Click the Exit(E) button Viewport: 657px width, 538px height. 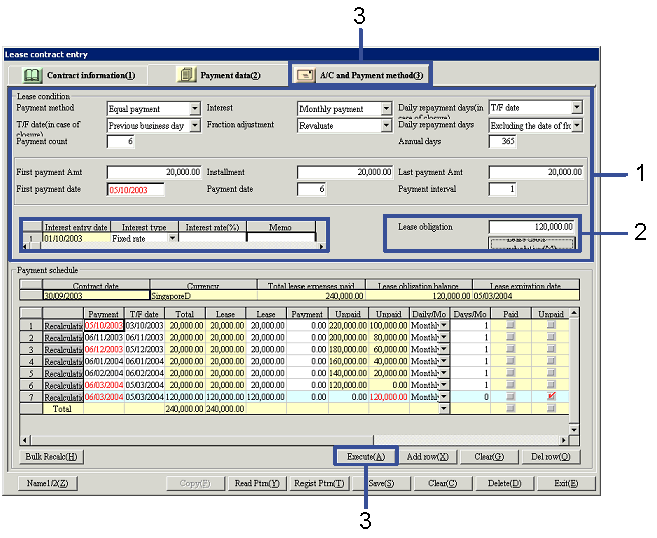tap(566, 484)
